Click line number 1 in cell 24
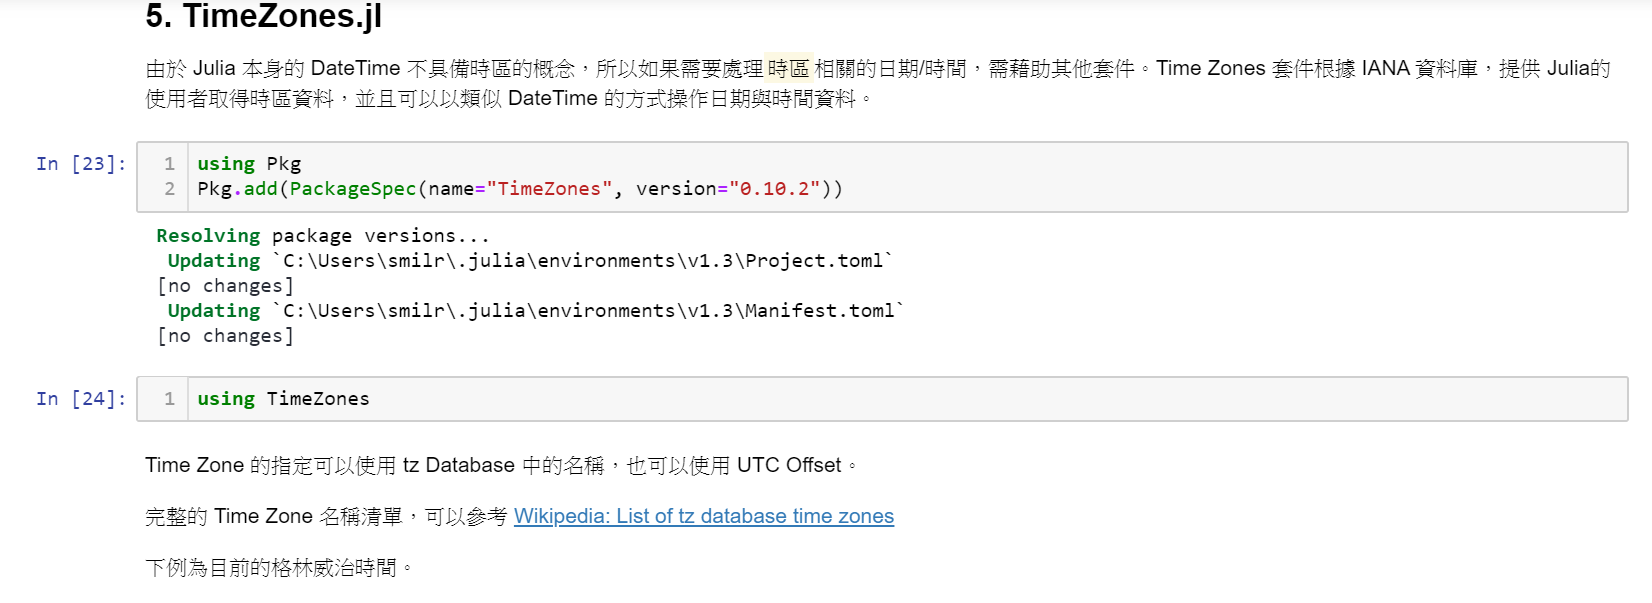Screen dimensions: 1652x603 (169, 399)
